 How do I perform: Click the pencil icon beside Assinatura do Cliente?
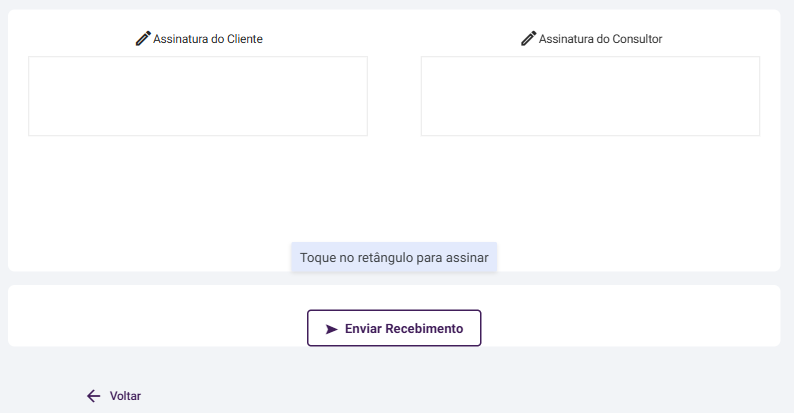(x=143, y=39)
